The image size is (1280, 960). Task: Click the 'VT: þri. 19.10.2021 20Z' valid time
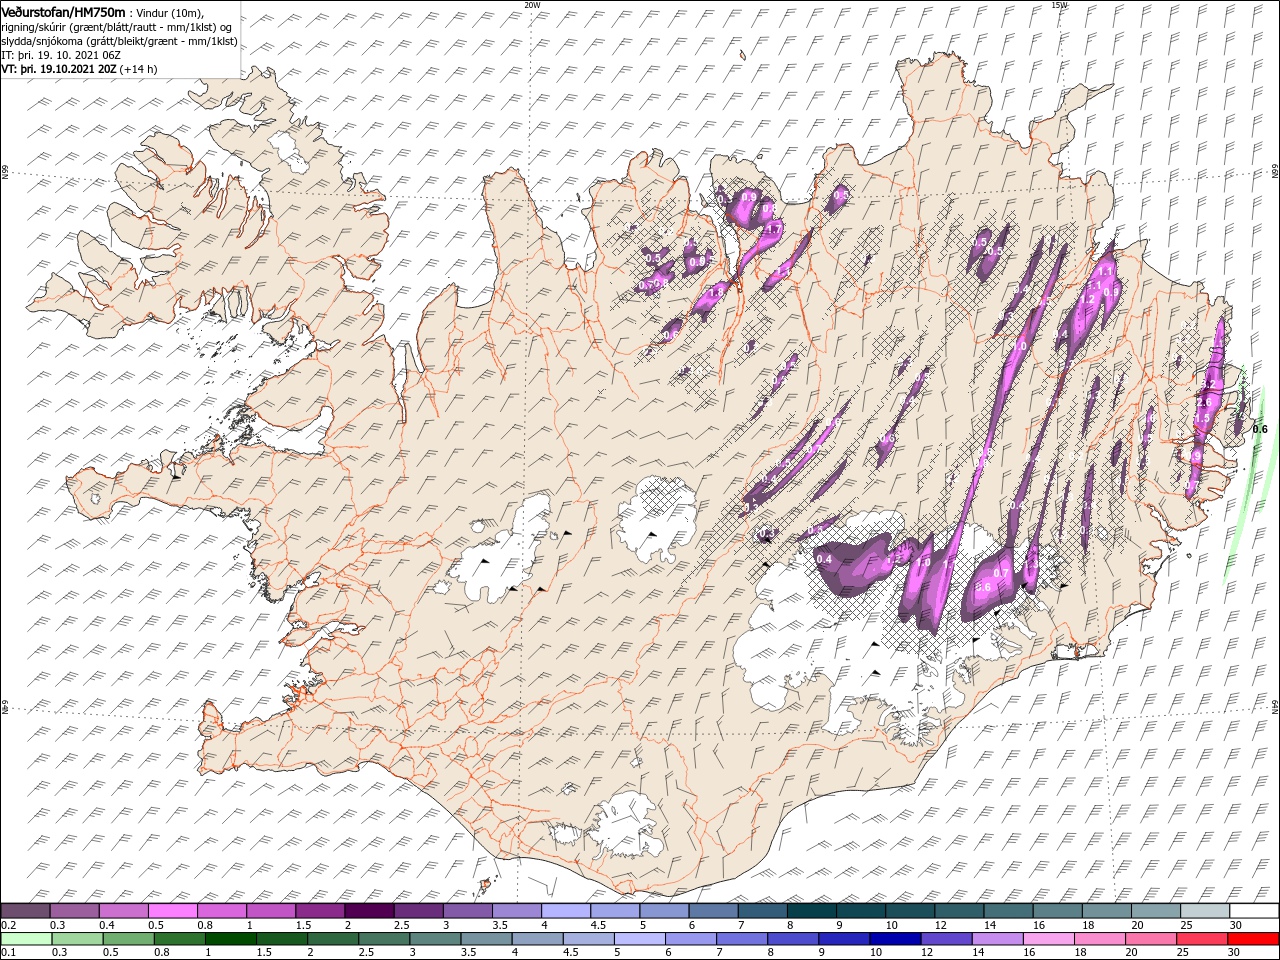59,69
